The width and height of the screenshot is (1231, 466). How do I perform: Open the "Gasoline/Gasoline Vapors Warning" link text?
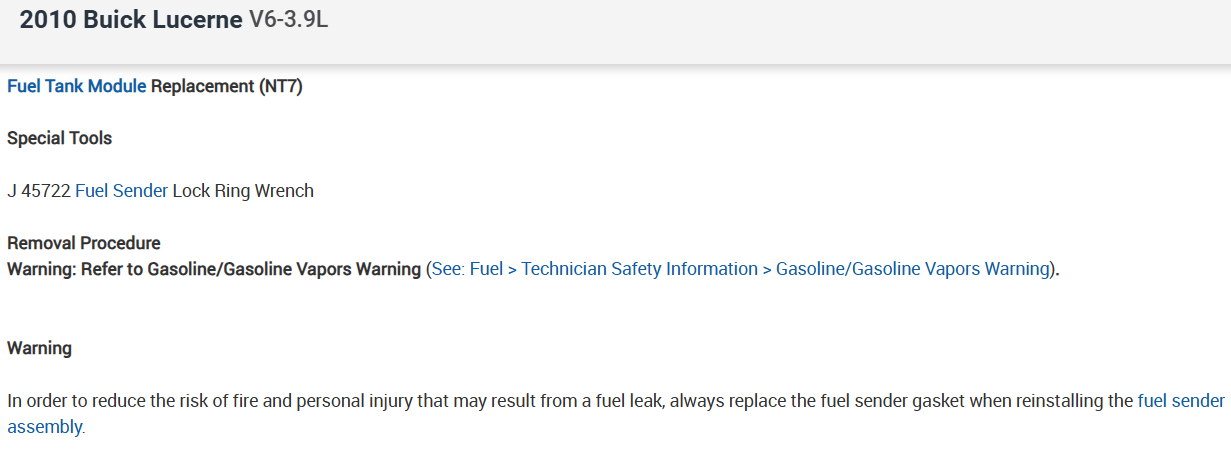tap(912, 269)
